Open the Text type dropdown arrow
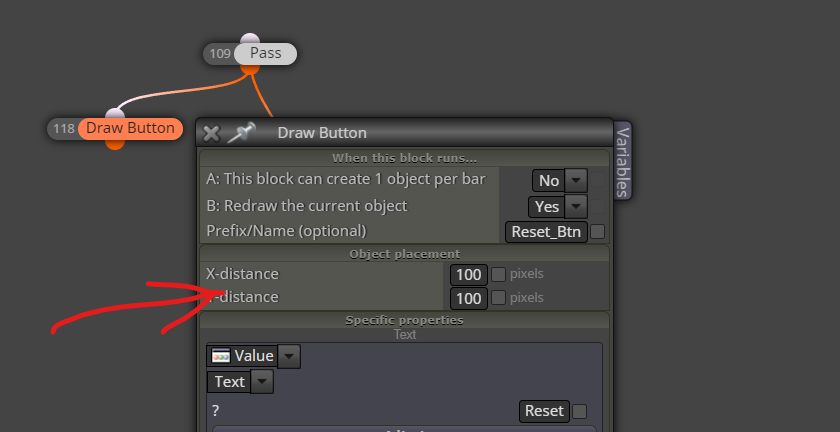The width and height of the screenshot is (840, 432). pos(262,382)
